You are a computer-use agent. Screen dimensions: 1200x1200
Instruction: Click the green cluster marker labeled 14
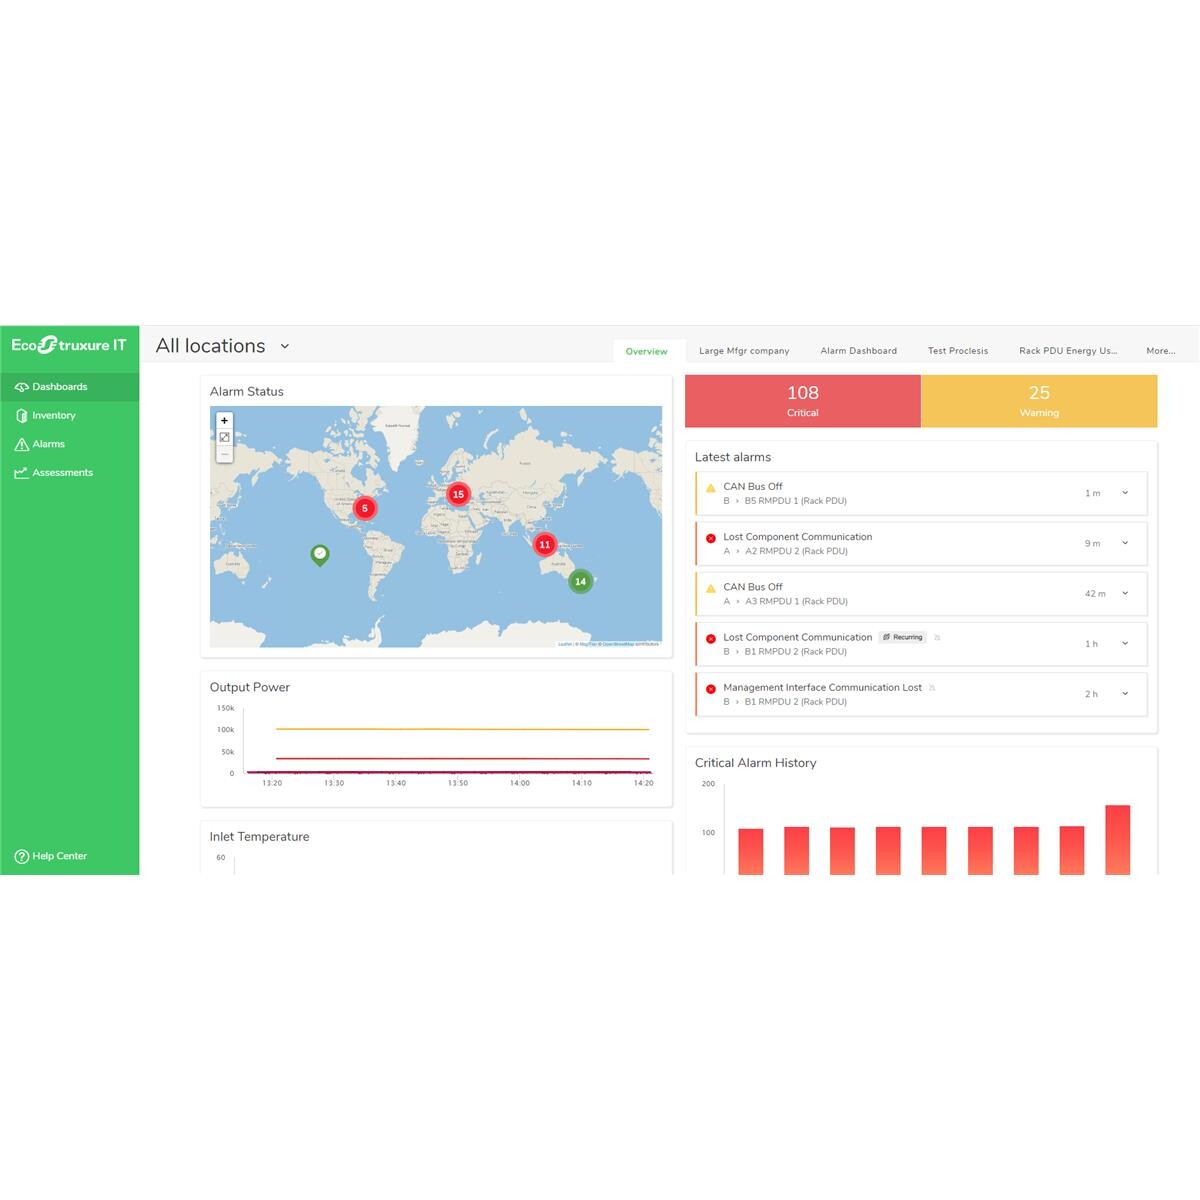(x=580, y=581)
